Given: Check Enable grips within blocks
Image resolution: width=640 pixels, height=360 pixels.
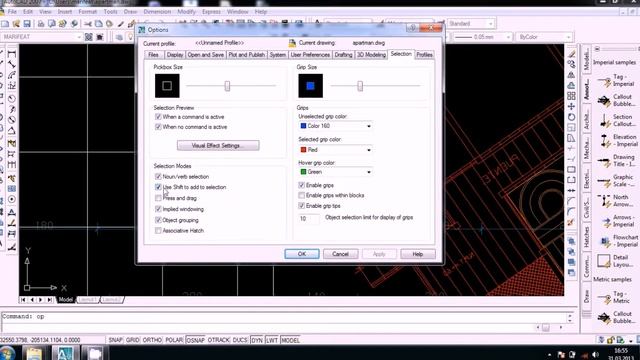Looking at the screenshot, I should tap(302, 196).
